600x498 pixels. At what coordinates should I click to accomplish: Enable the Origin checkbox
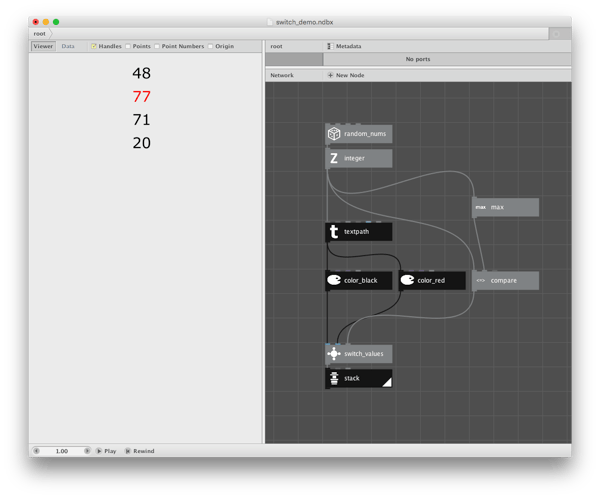[x=210, y=46]
